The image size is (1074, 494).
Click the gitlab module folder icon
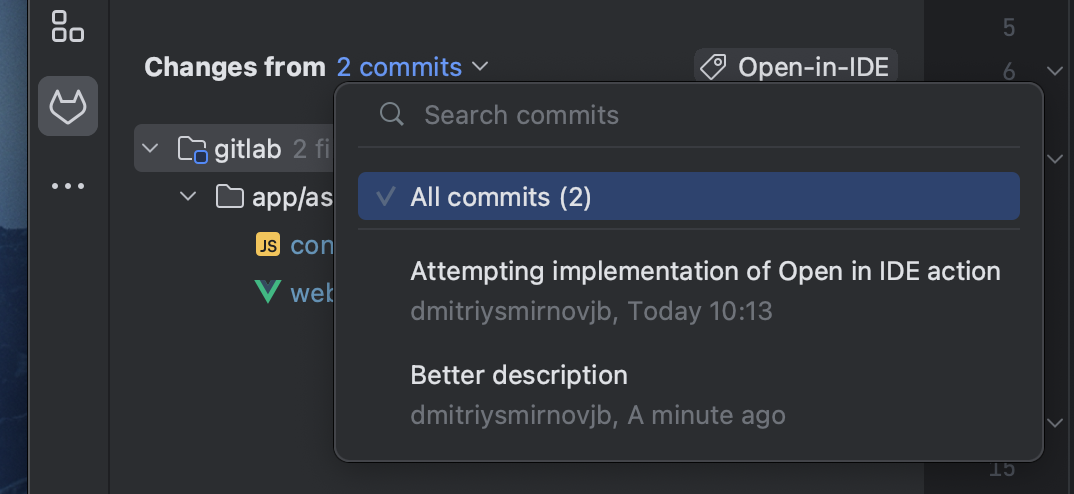(x=192, y=150)
